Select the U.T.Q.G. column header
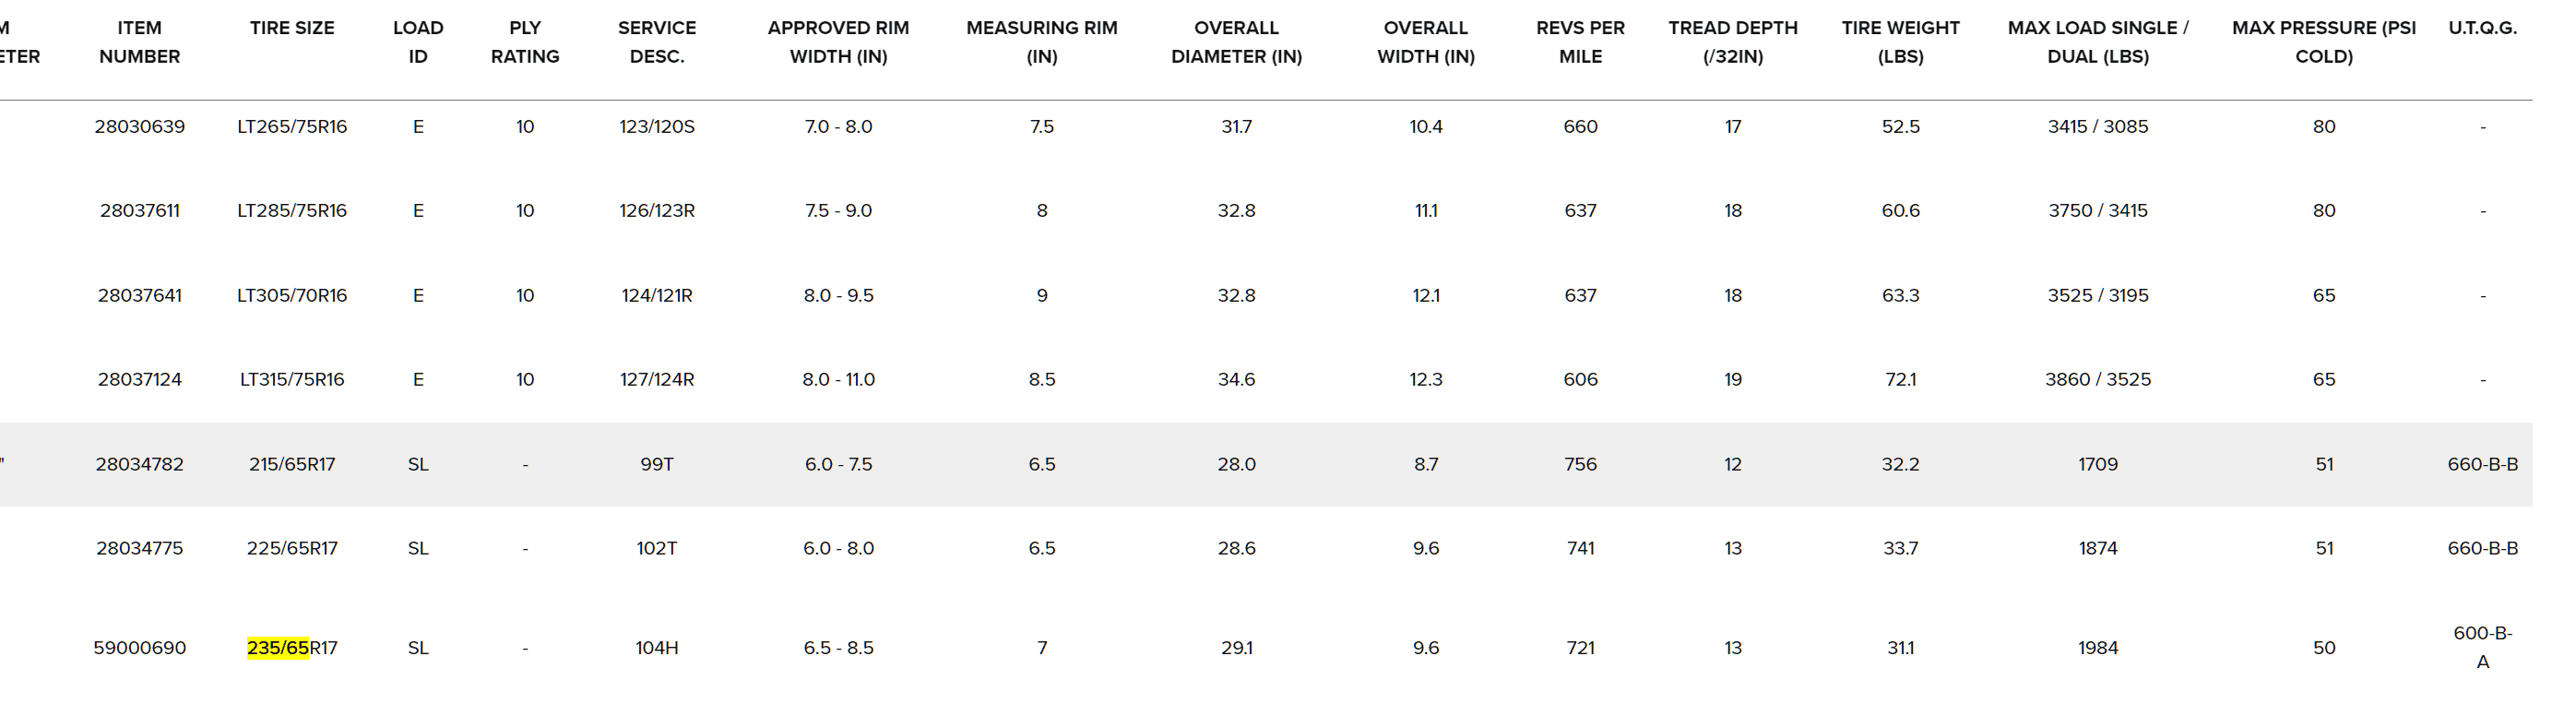The width and height of the screenshot is (2576, 704). pos(2482,28)
